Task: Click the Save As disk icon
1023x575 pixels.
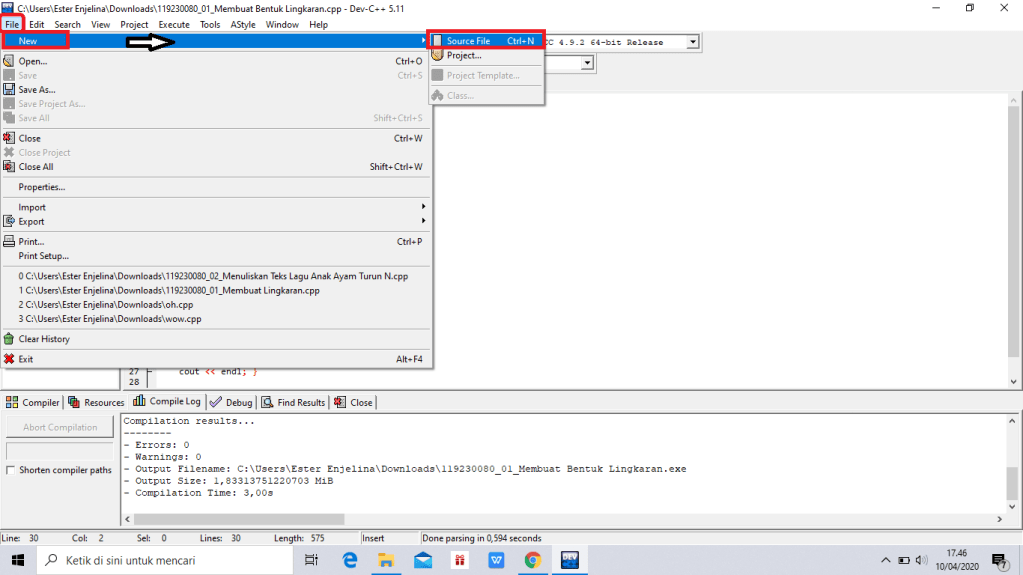Action: pyautogui.click(x=9, y=90)
